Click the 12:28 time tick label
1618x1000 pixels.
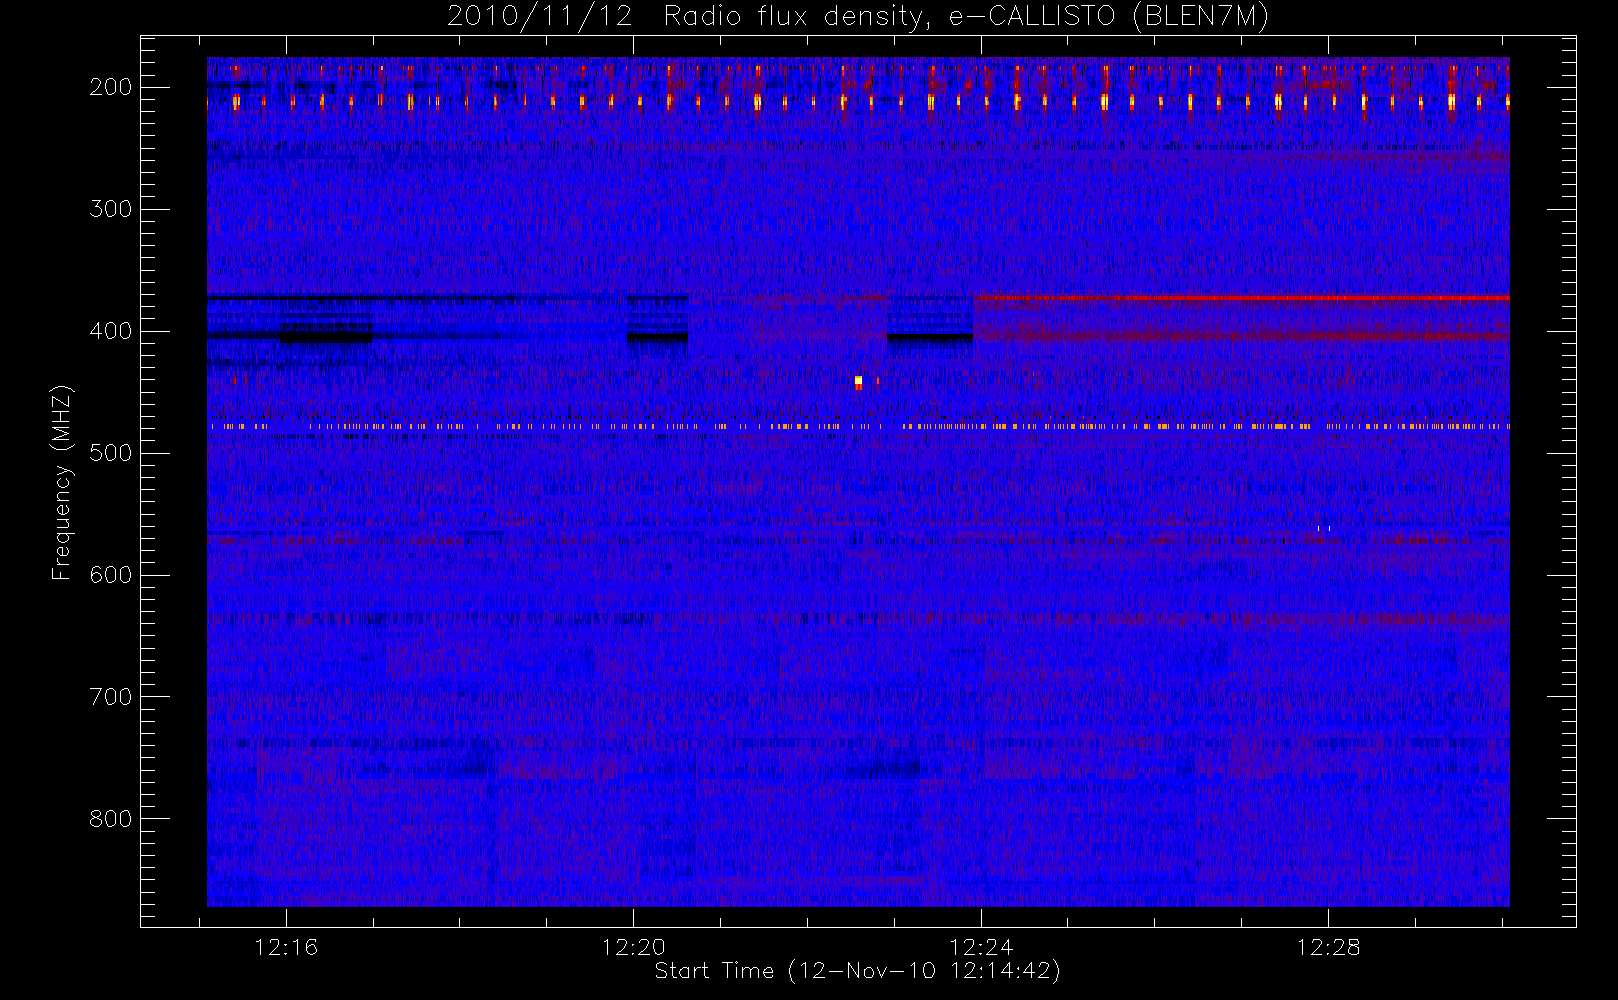pyautogui.click(x=1328, y=947)
